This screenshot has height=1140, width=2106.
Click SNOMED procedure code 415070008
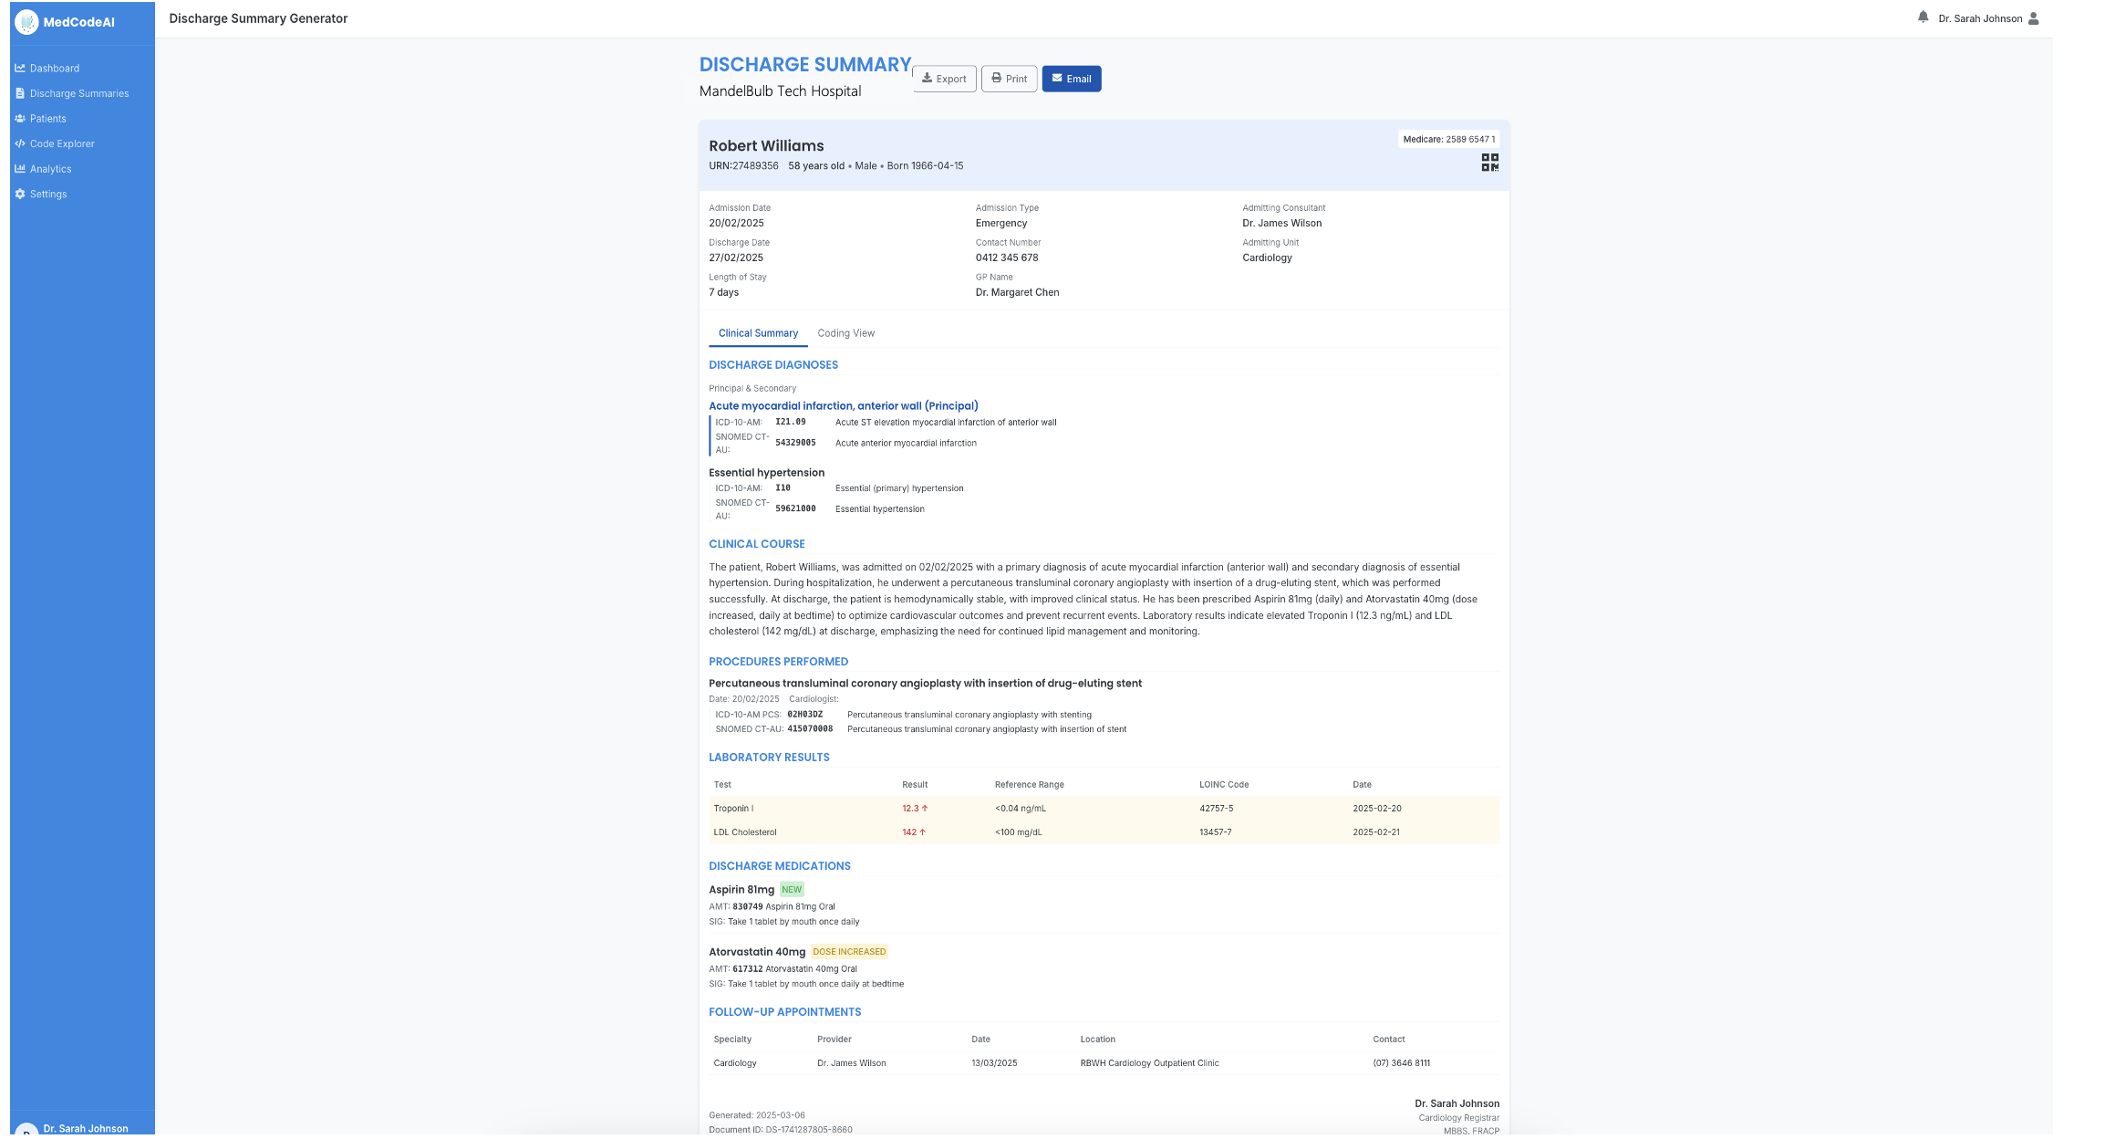809,729
